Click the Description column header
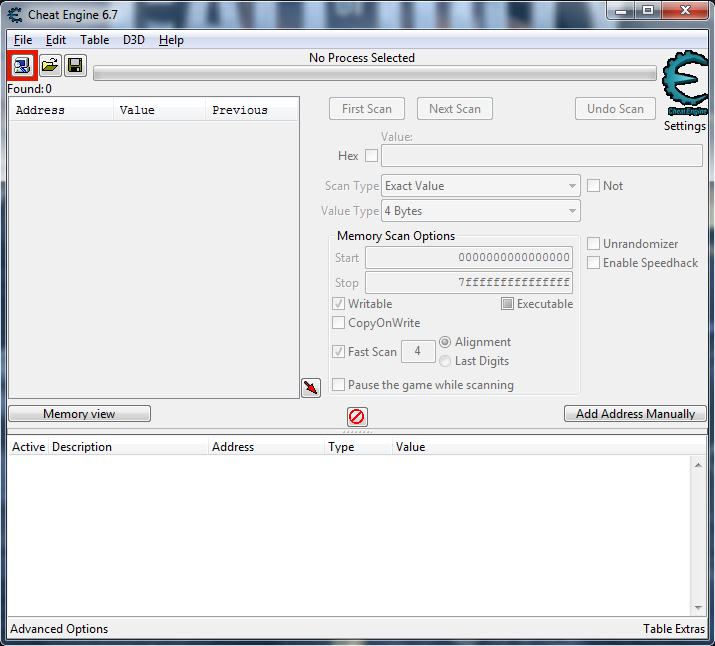715x646 pixels. [128, 447]
